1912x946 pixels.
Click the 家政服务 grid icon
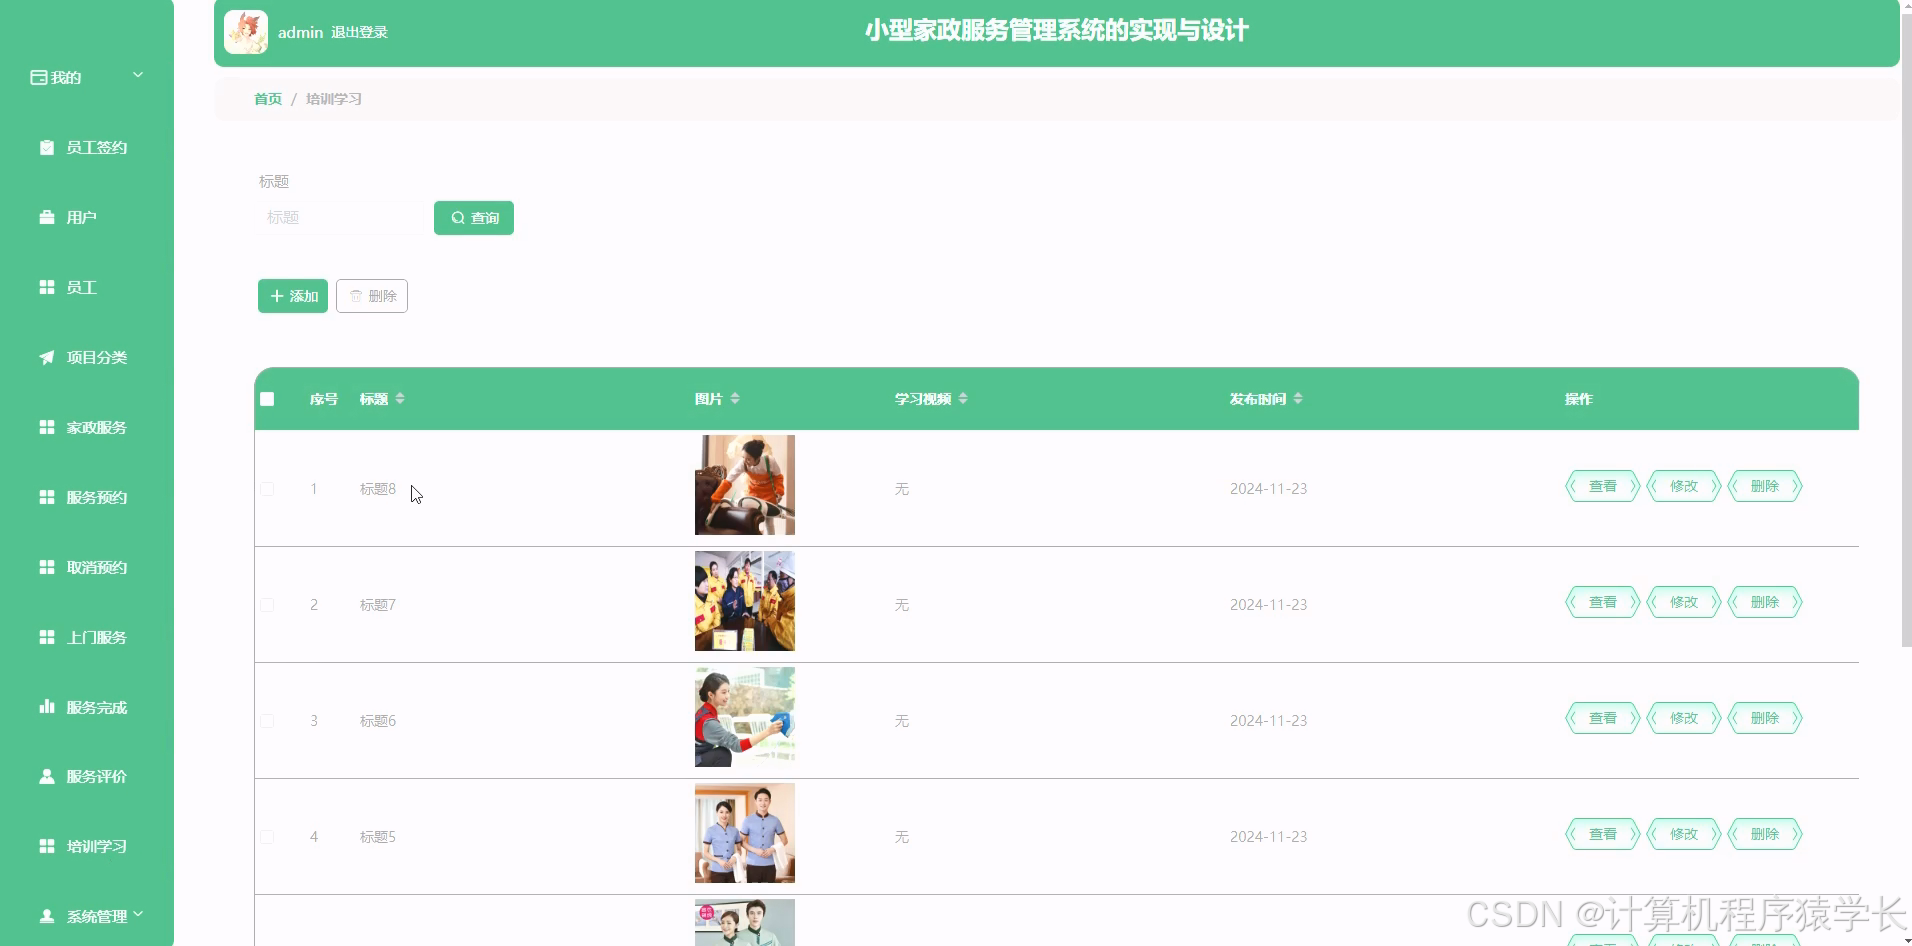tap(47, 427)
